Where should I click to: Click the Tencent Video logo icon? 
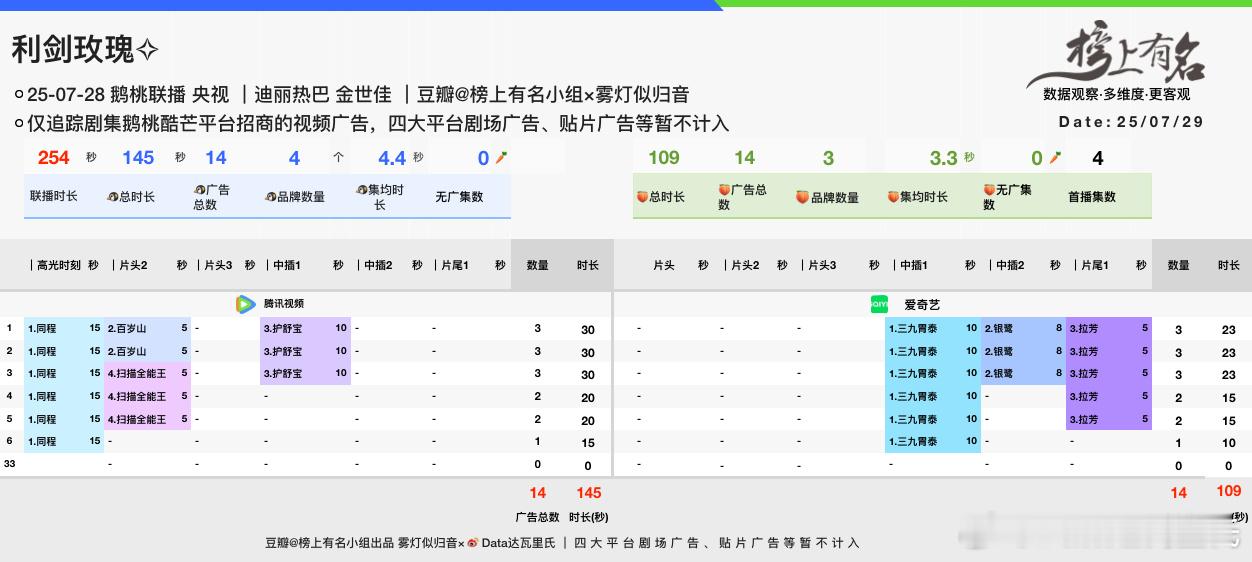point(245,304)
